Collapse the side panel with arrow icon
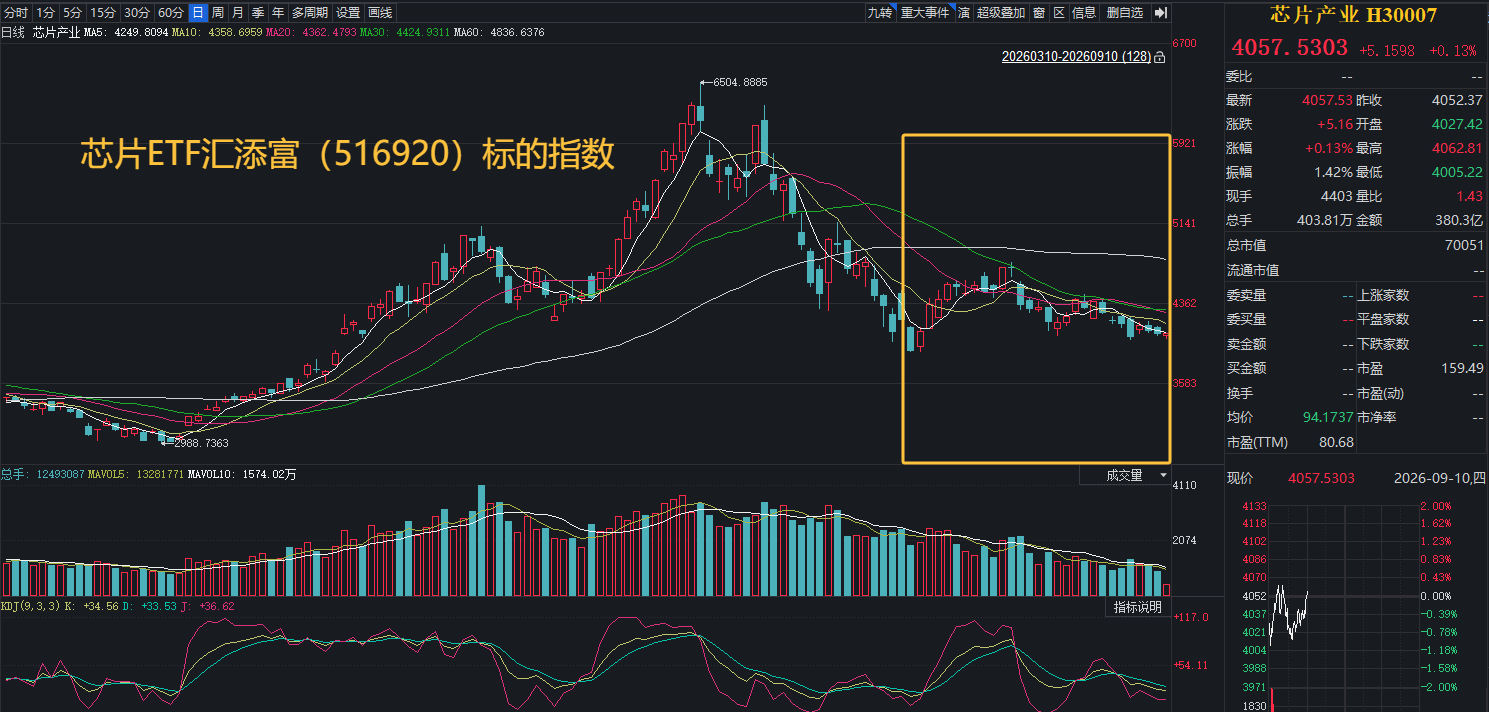Viewport: 1489px width, 712px height. tap(1160, 13)
